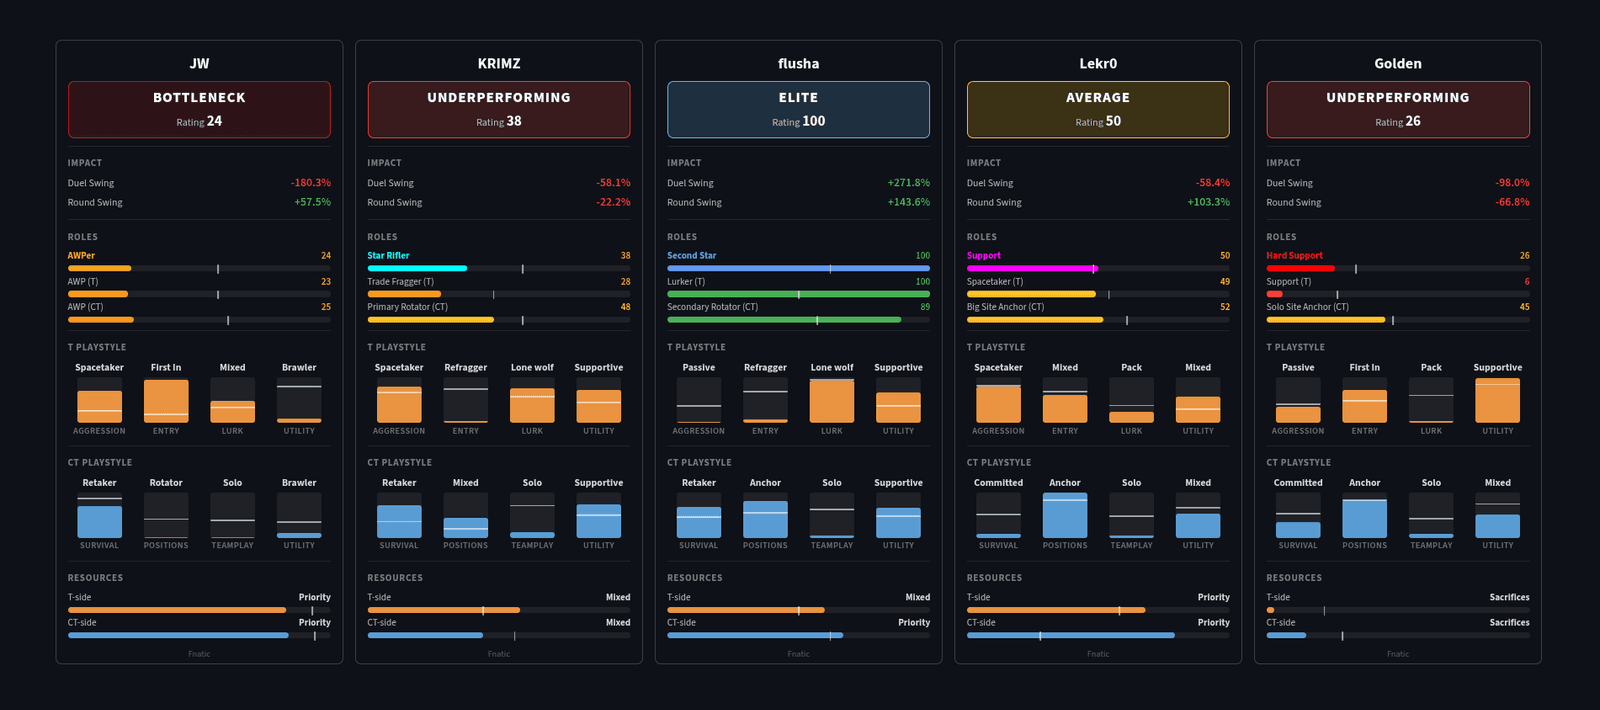Select JW's AWP (T) role label
1600x710 pixels.
coord(83,282)
